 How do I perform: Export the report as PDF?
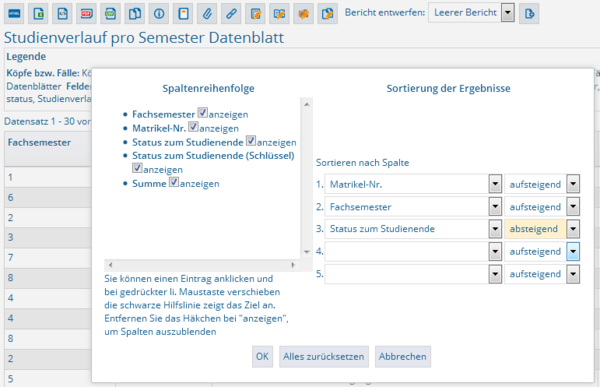click(x=86, y=14)
